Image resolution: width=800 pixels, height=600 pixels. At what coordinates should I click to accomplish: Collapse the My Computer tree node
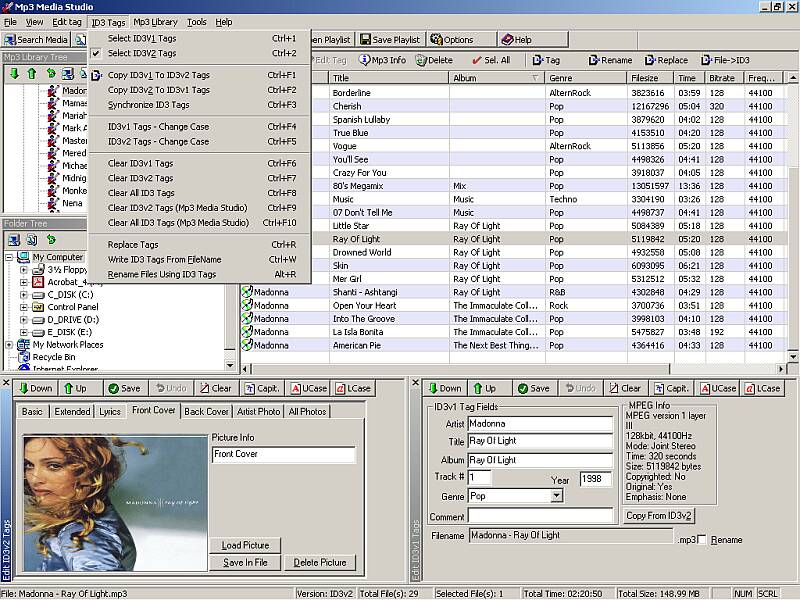click(x=10, y=257)
